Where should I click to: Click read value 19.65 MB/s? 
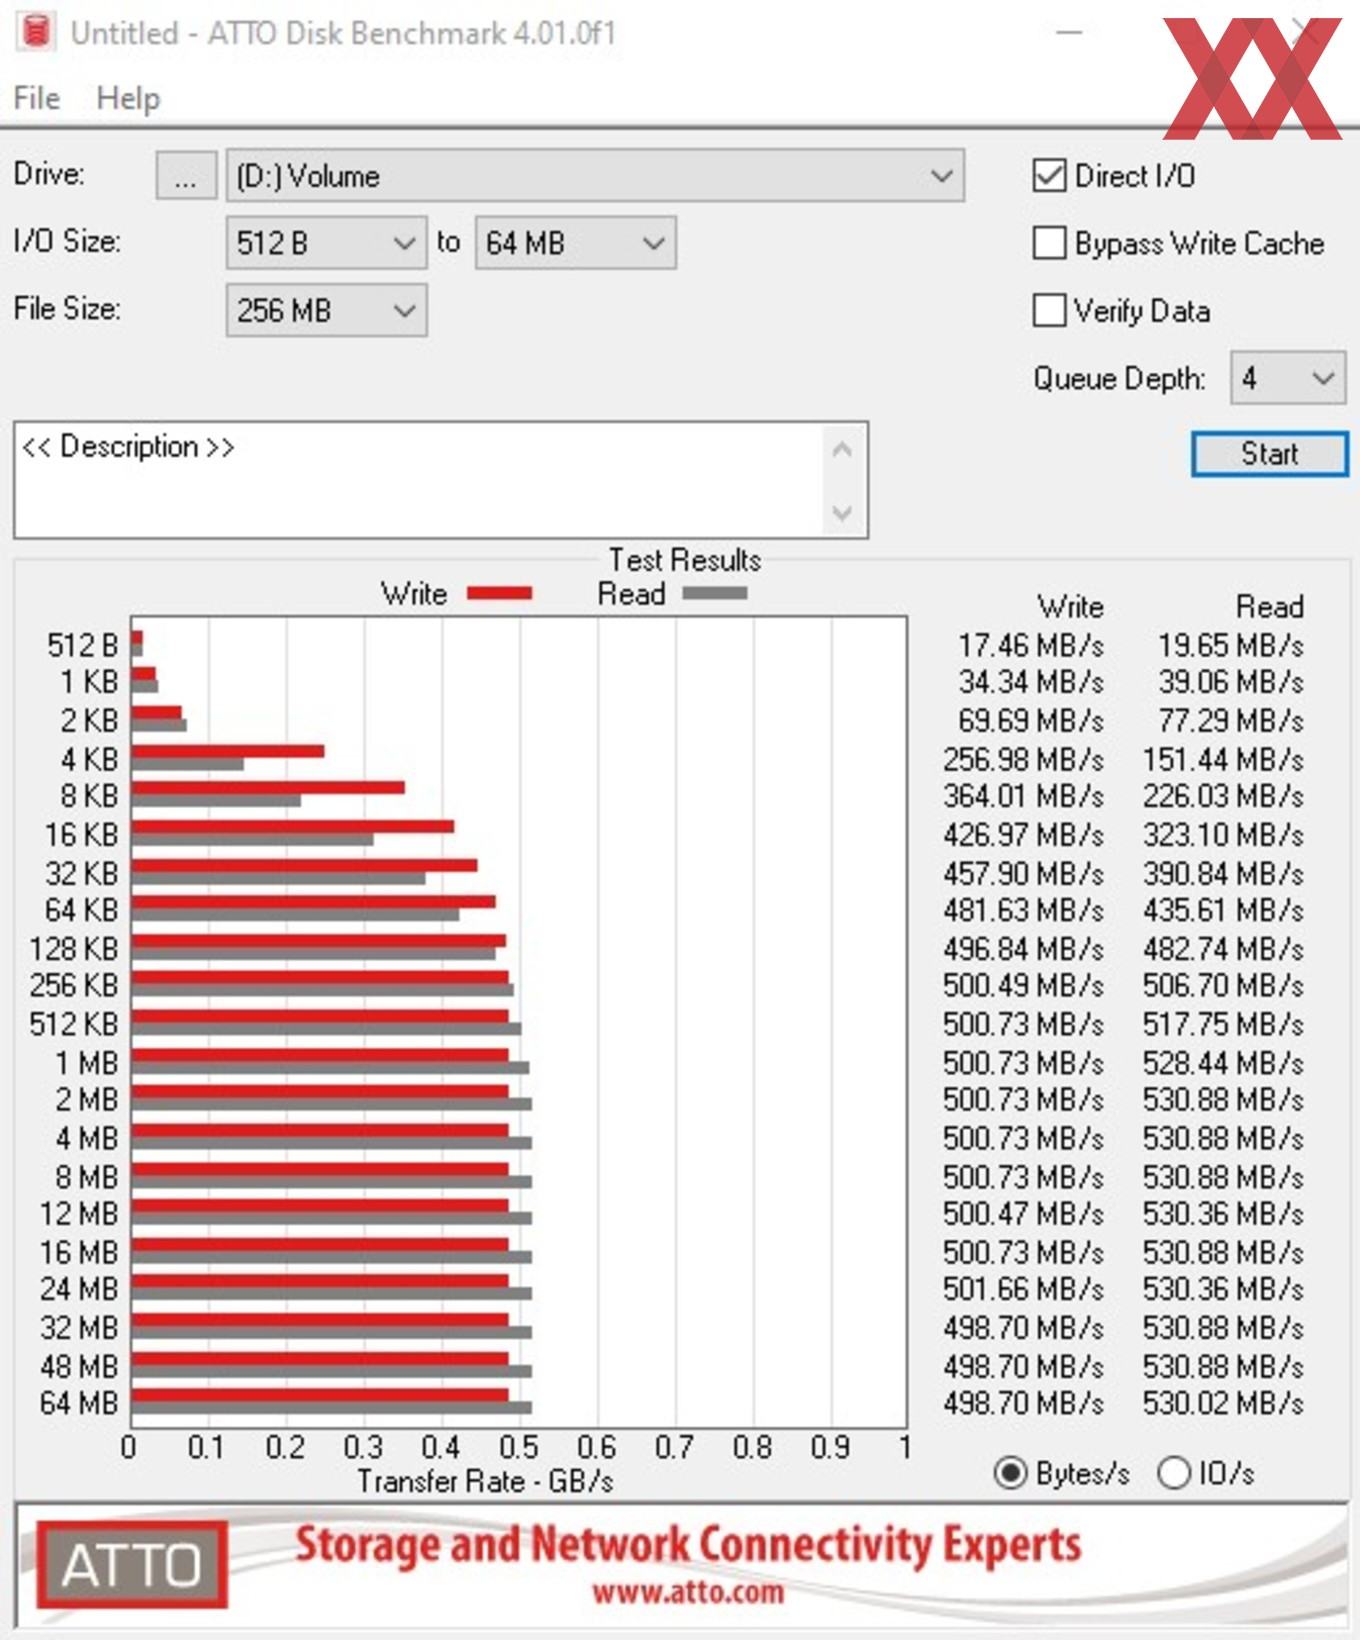tap(1231, 645)
